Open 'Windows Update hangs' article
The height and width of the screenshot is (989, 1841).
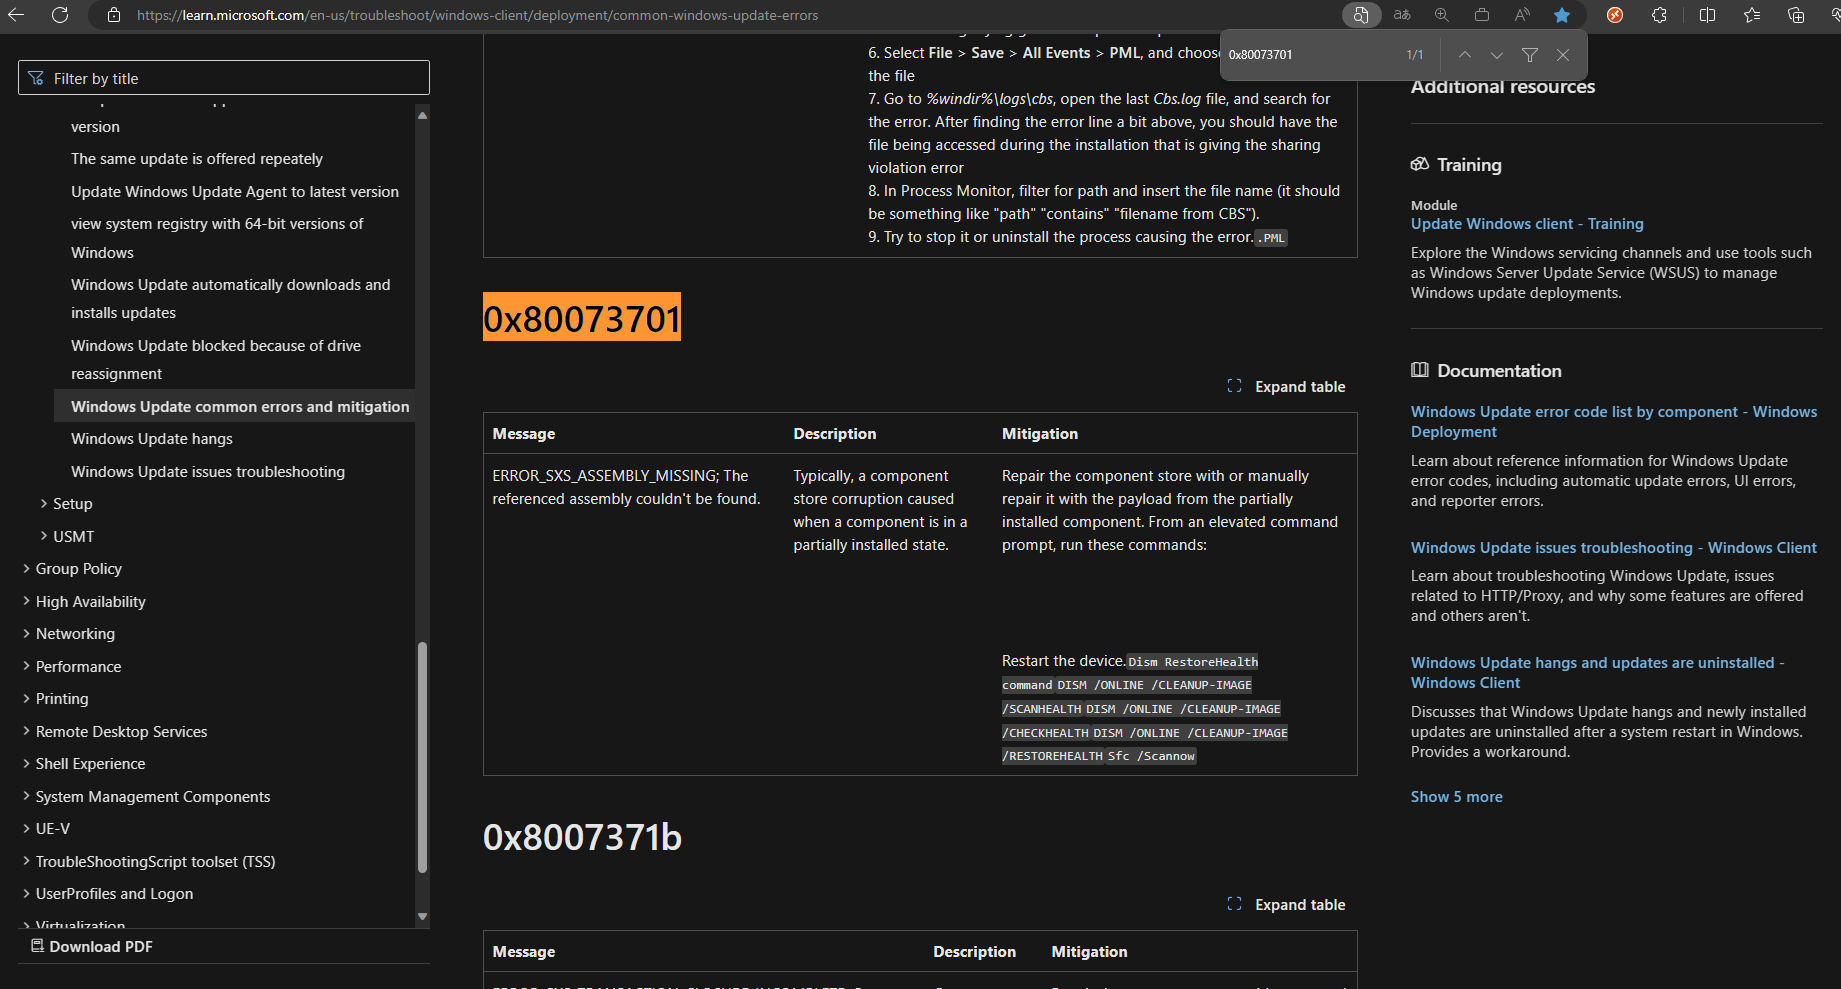[152, 439]
